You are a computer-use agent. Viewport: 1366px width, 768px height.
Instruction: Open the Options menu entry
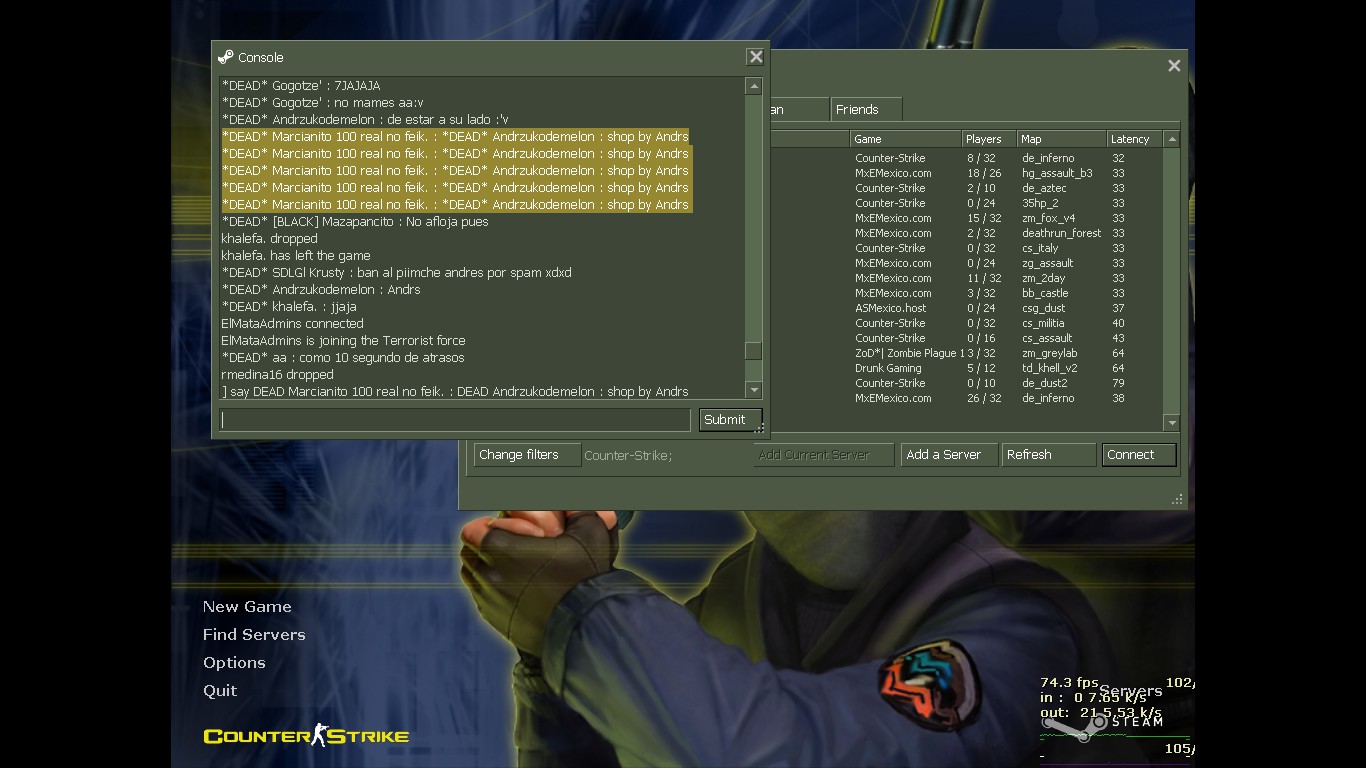[x=234, y=663]
